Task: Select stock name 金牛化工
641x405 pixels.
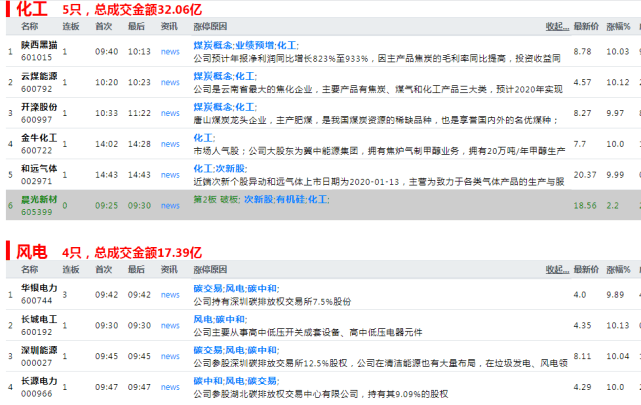Action: pos(39,138)
